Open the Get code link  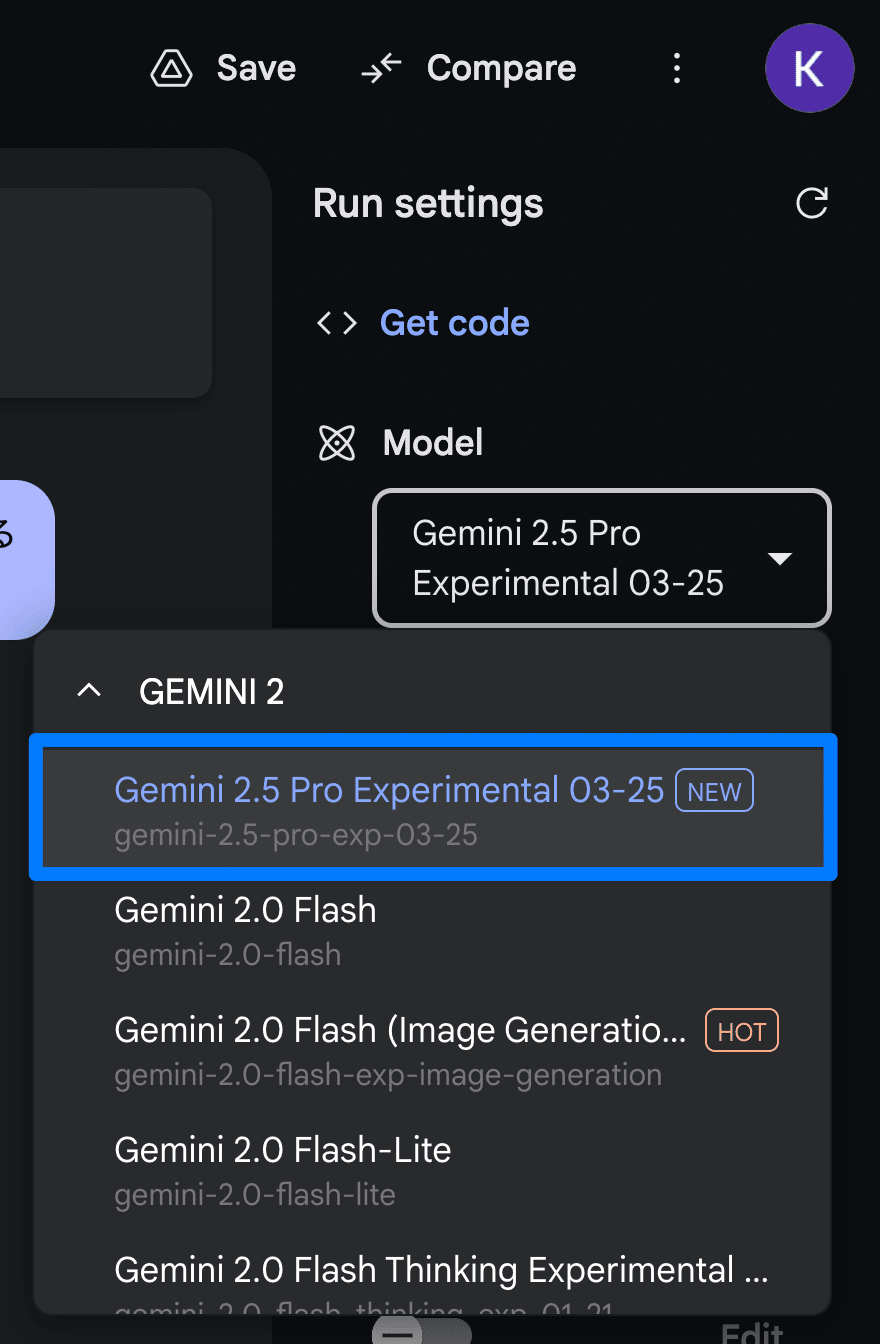455,323
